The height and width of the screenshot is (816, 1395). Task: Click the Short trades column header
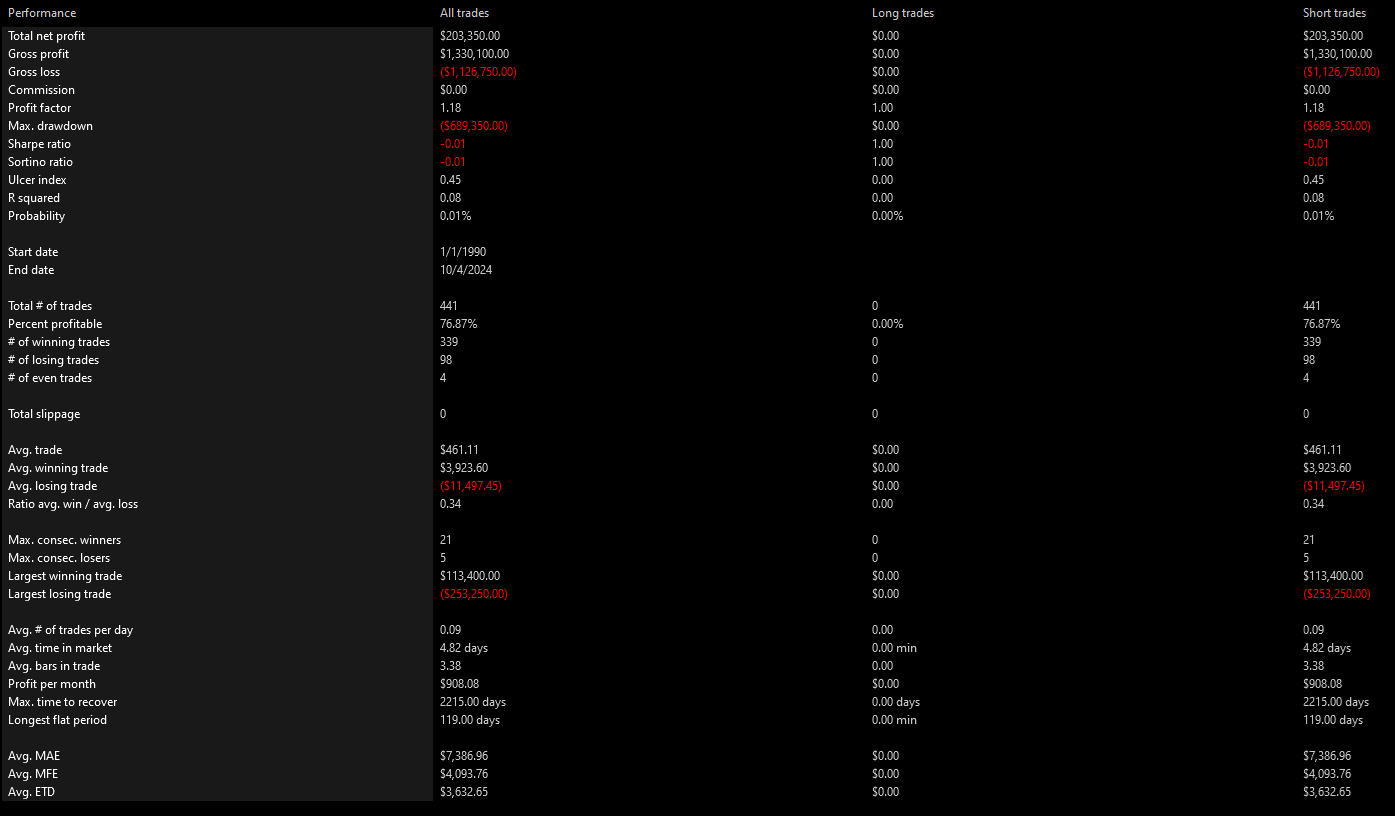tap(1335, 13)
